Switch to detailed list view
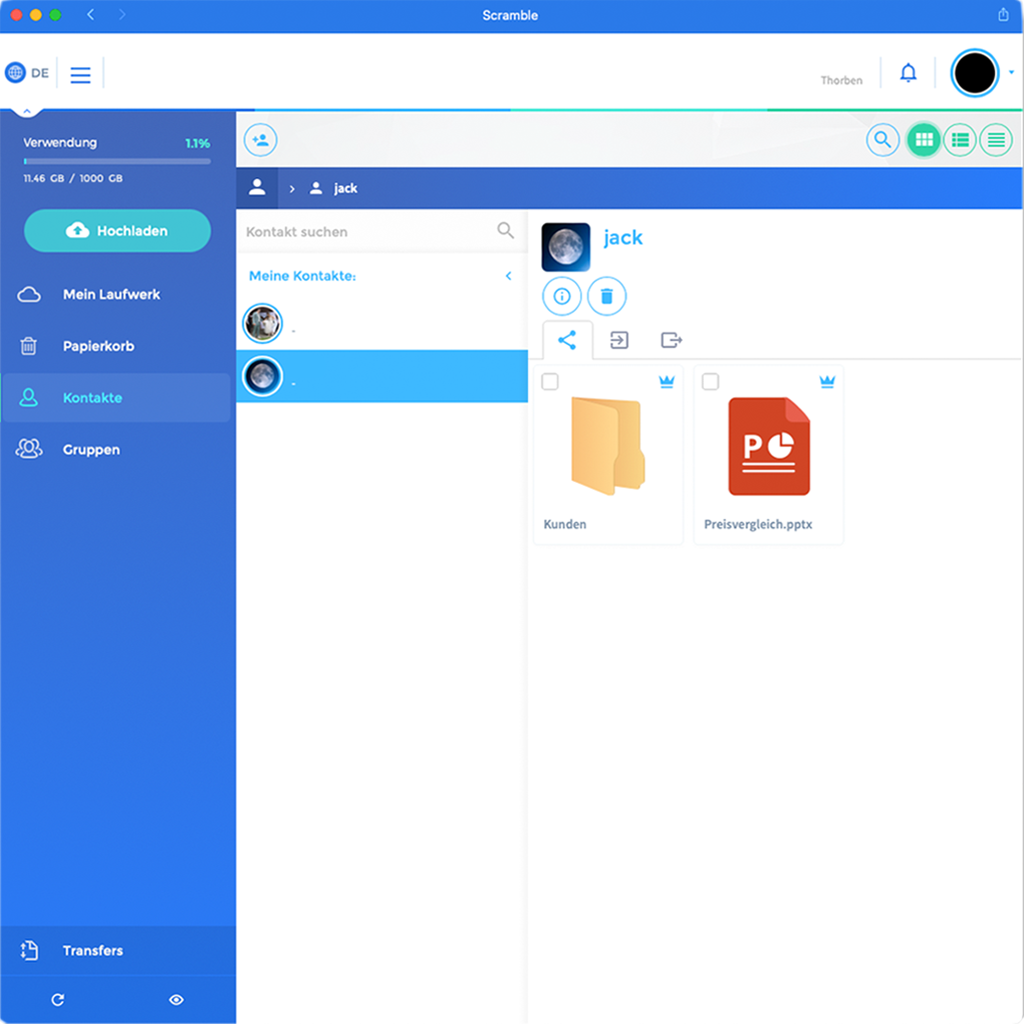This screenshot has height=1024, width=1024. click(x=960, y=140)
